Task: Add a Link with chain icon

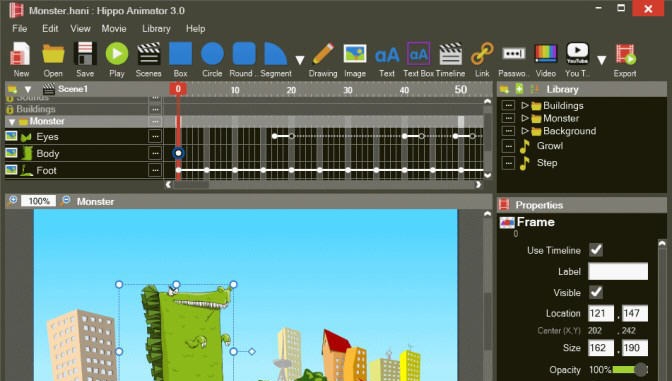Action: pyautogui.click(x=482, y=54)
